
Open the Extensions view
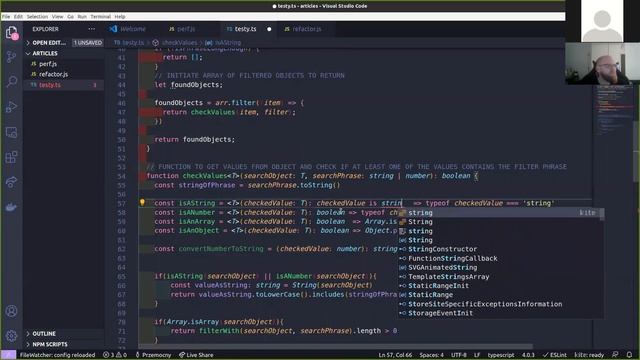11,157
